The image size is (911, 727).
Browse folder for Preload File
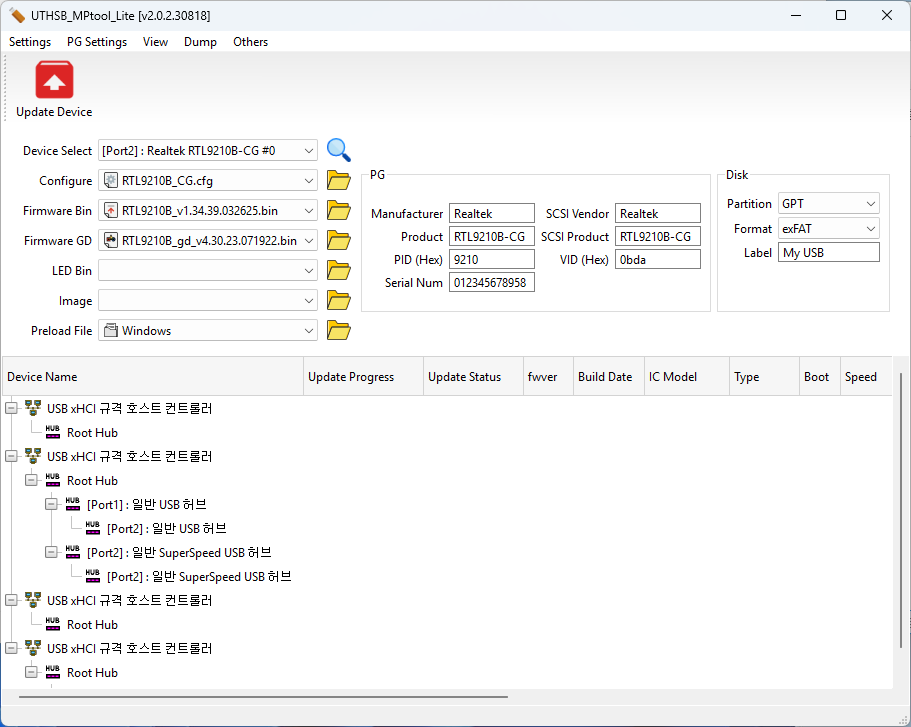pos(339,331)
